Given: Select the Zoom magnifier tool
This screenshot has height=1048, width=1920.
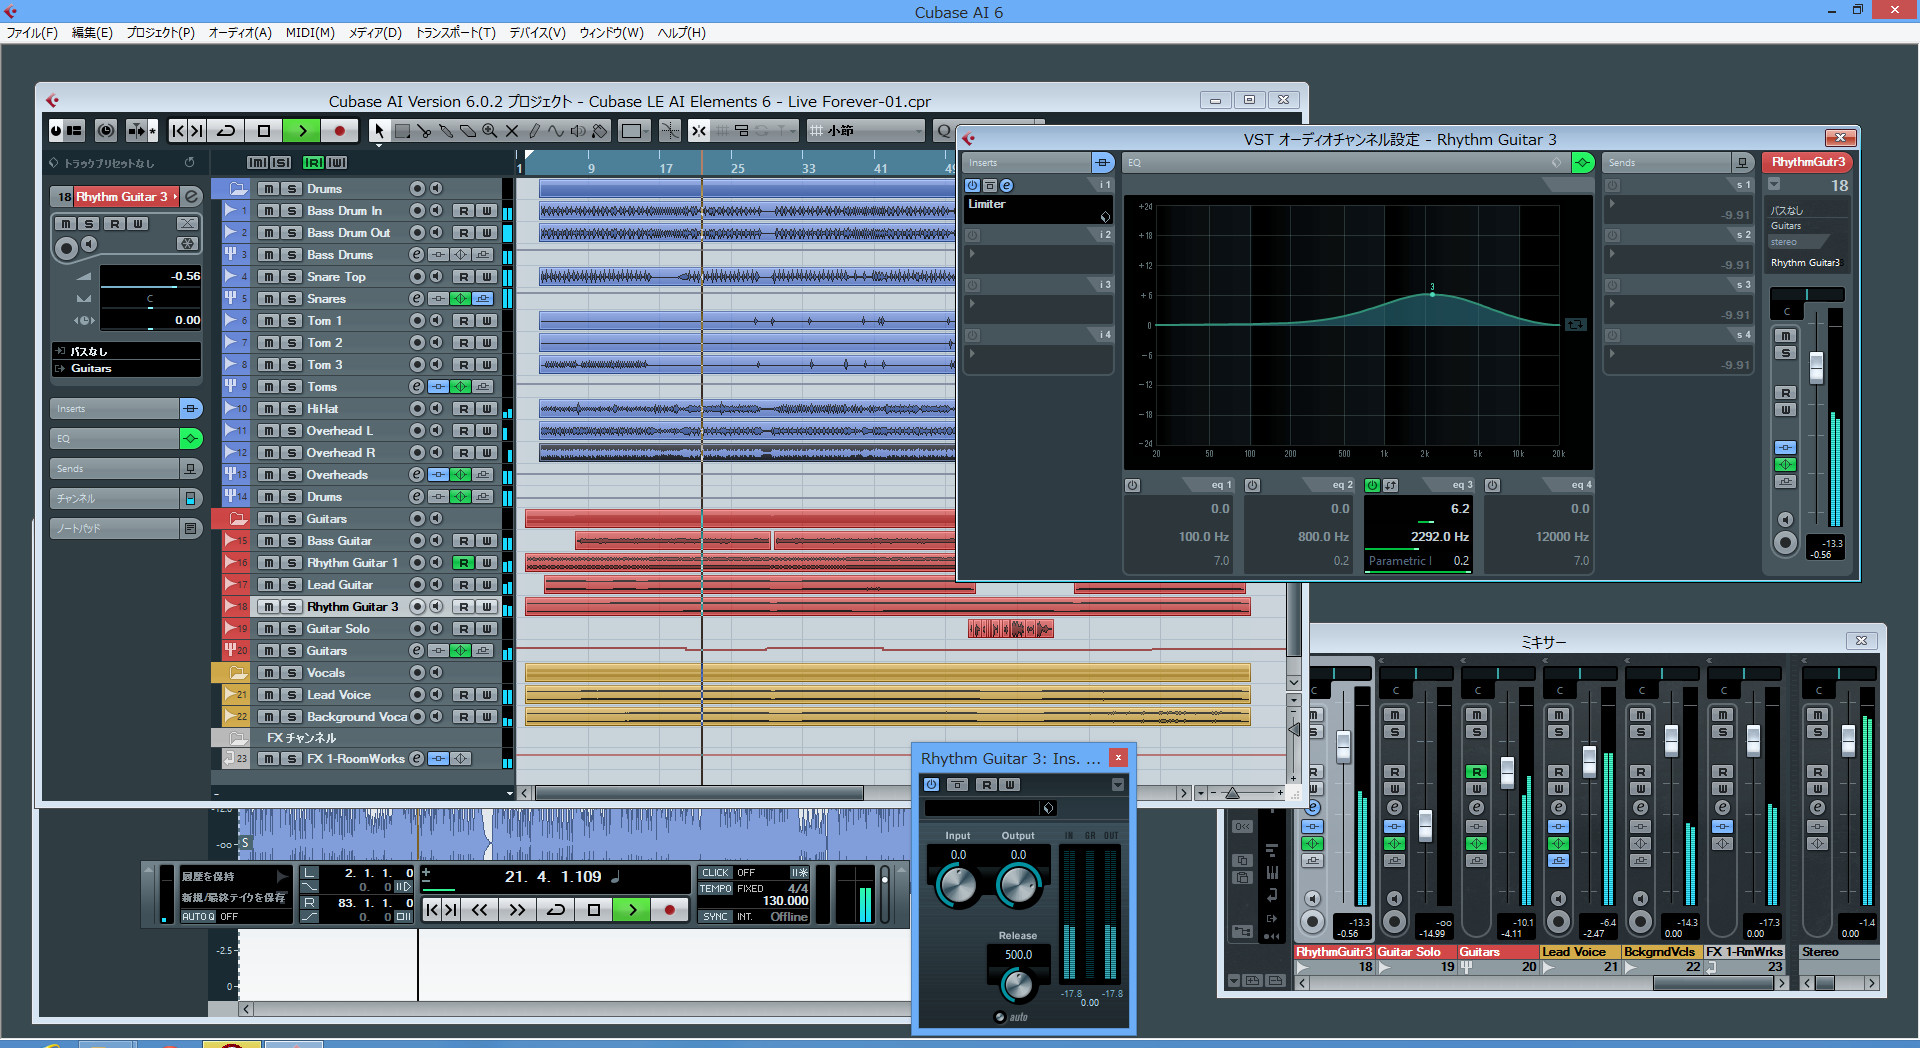Looking at the screenshot, I should pyautogui.click(x=489, y=131).
